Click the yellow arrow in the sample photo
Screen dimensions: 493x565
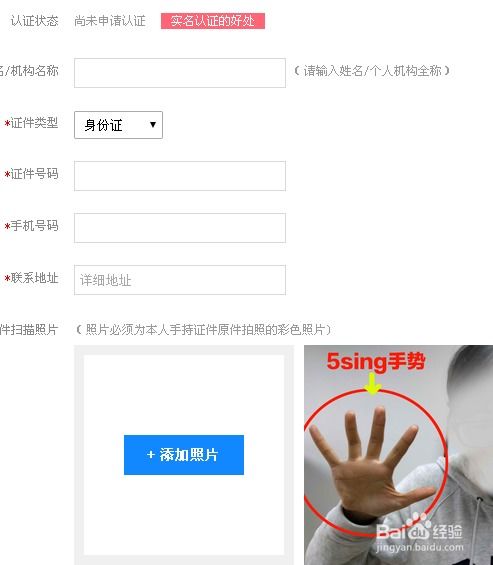(x=373, y=384)
